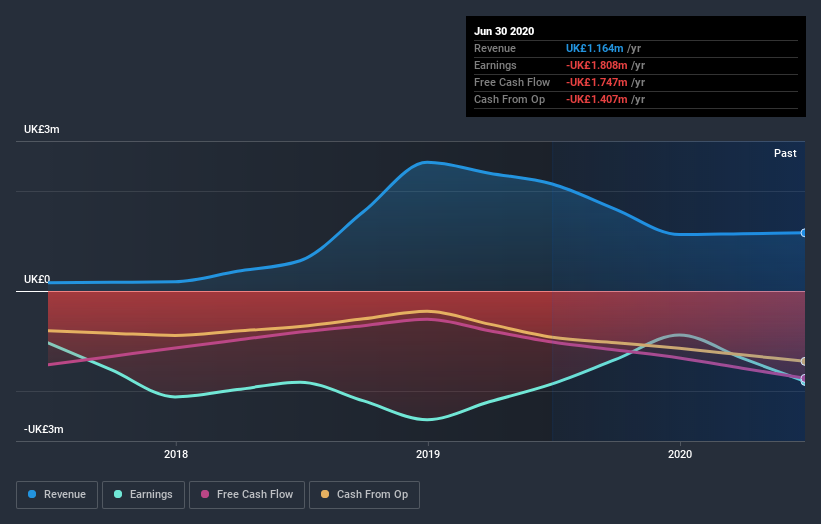This screenshot has width=821, height=524.
Task: Click the revenue line peak near 2019
Action: (x=427, y=162)
